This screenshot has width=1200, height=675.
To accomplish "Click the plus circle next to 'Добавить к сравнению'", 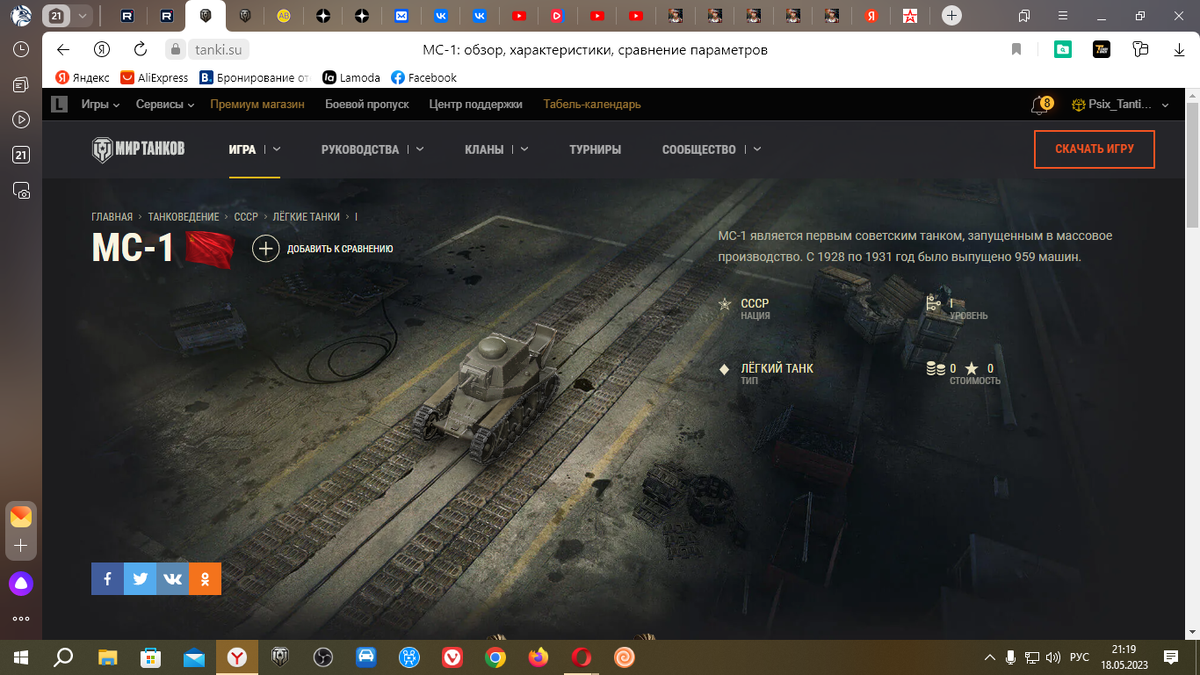I will point(265,249).
